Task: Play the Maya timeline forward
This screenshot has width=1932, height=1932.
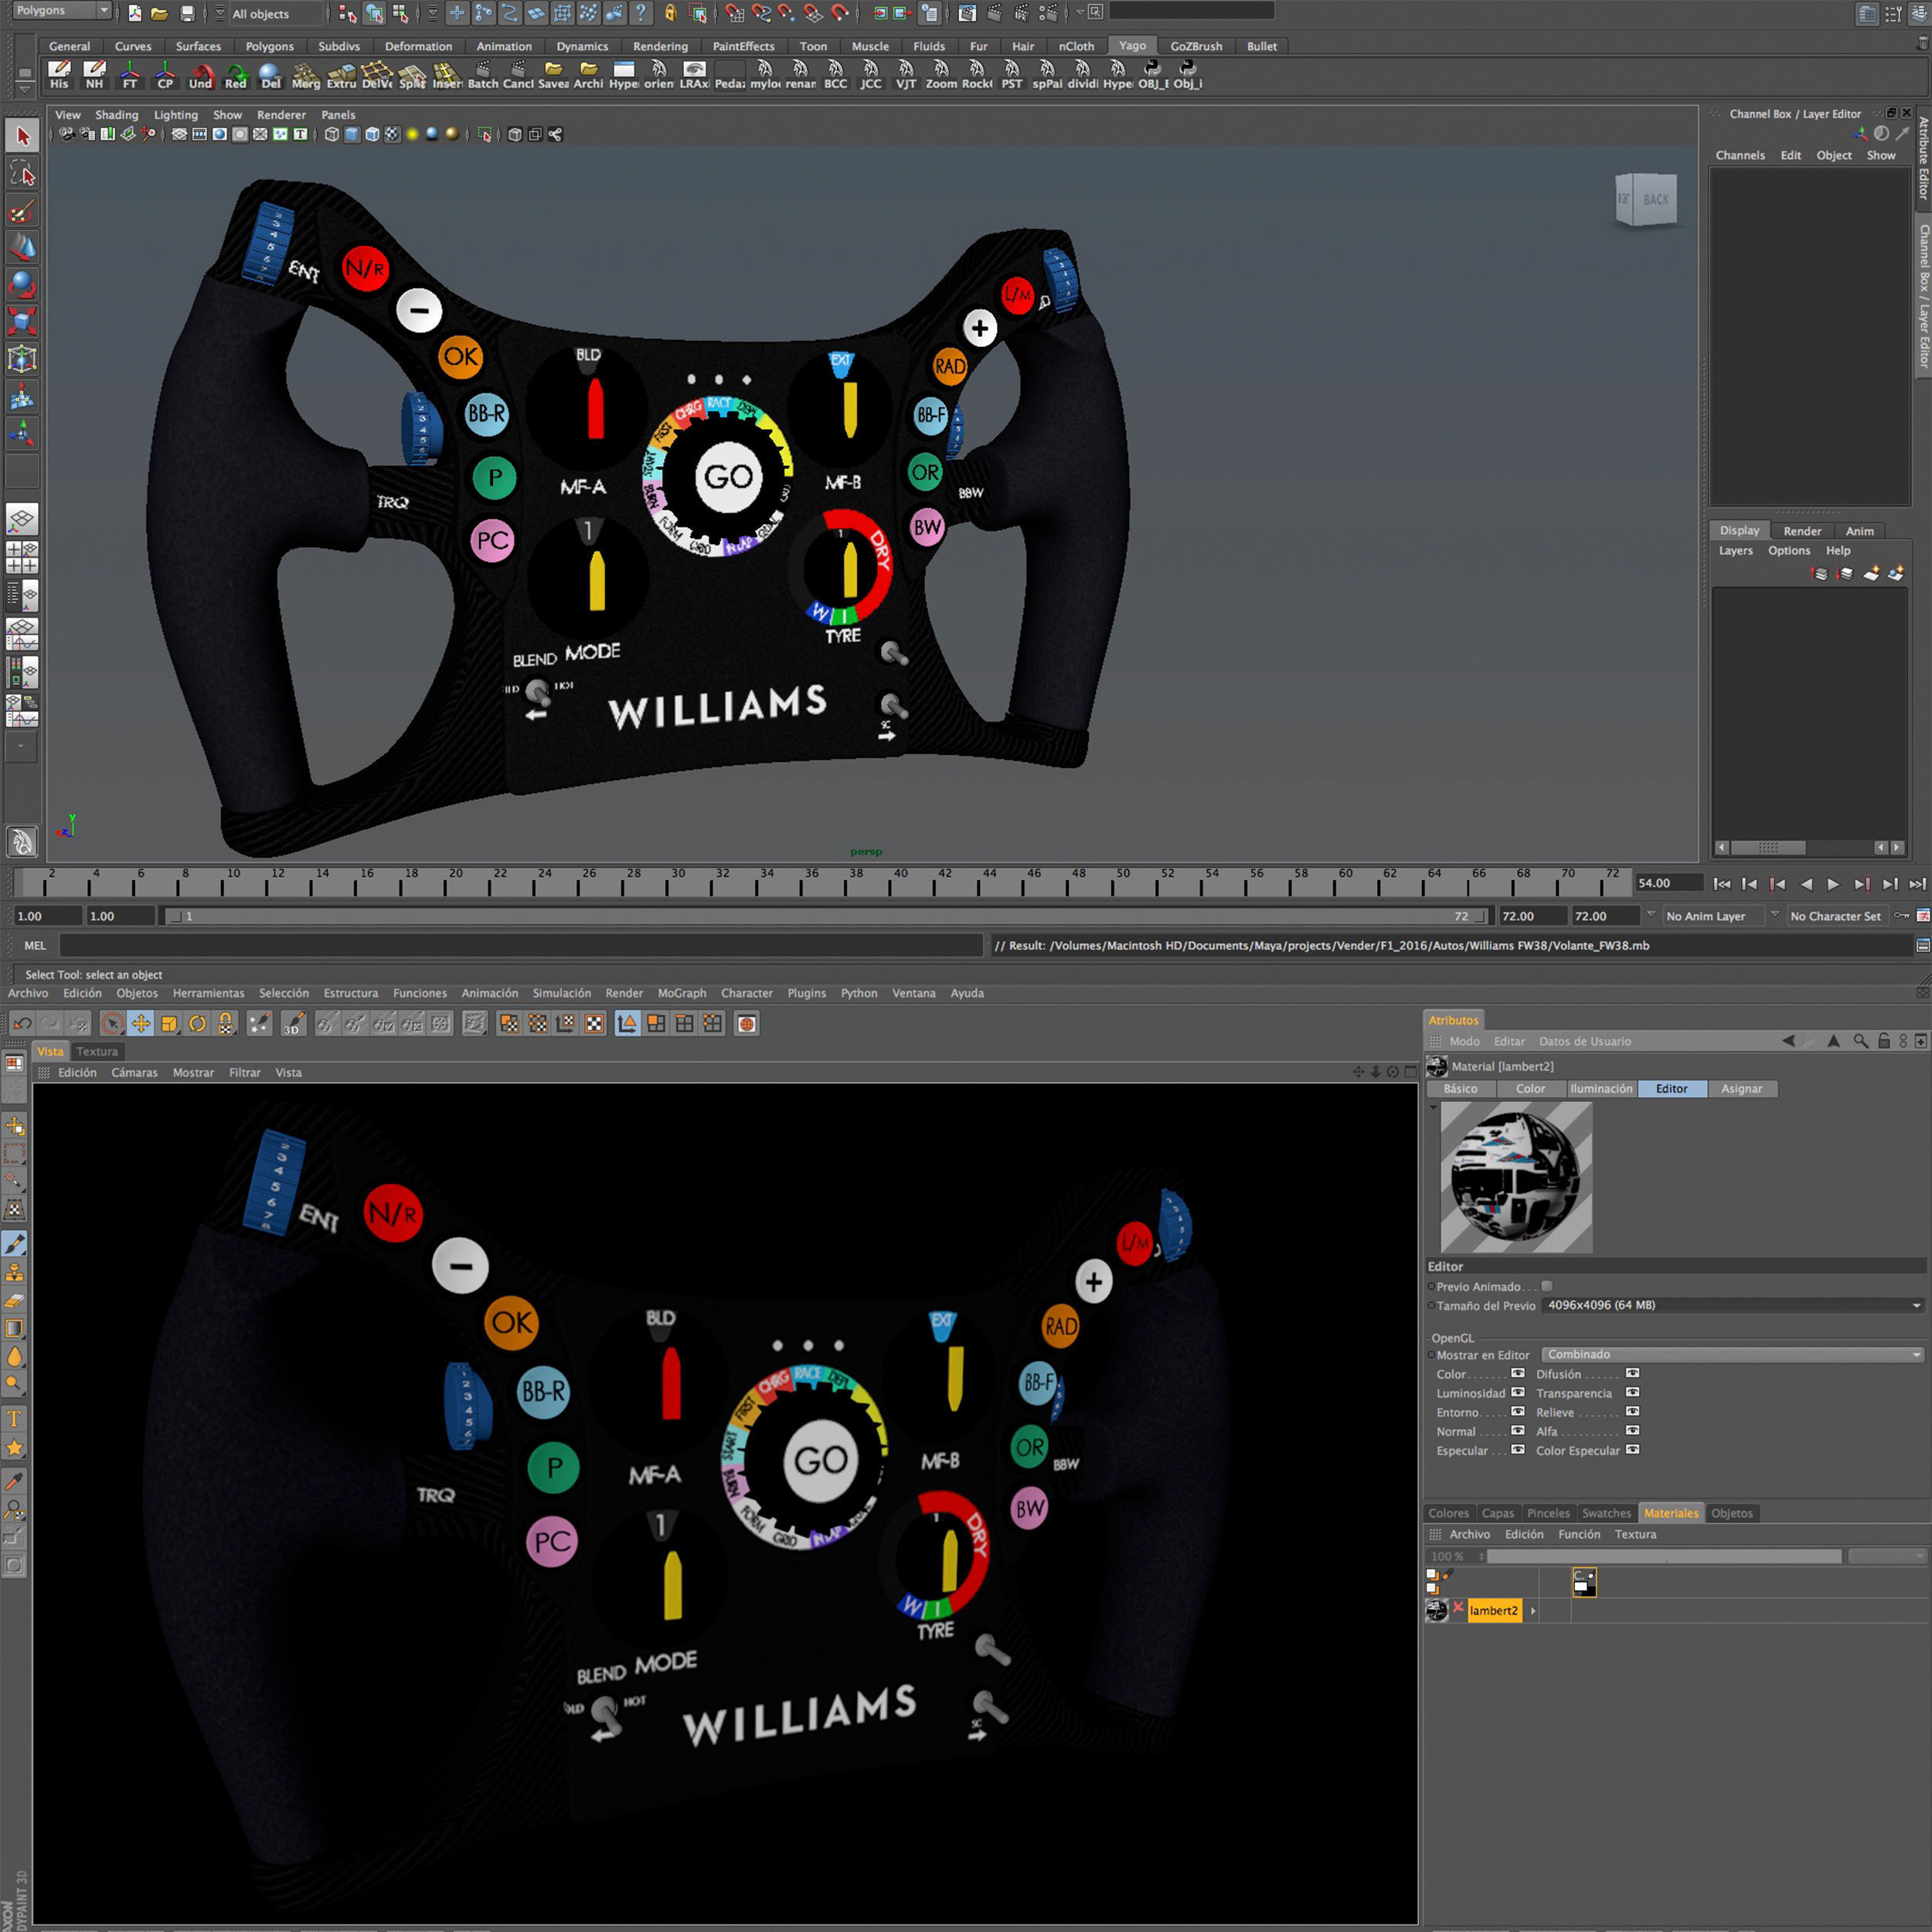Action: pos(1833,884)
